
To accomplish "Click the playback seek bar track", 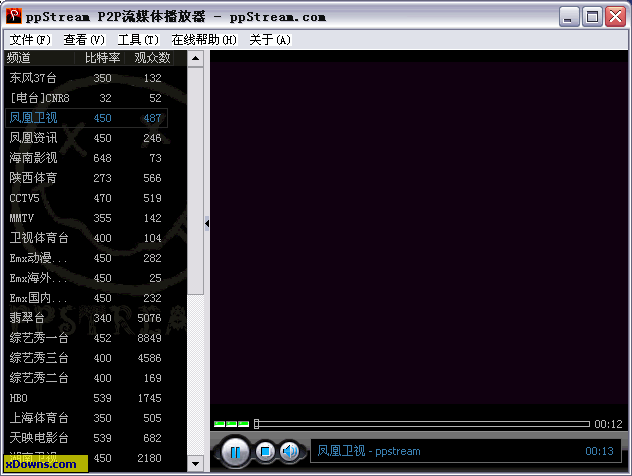I will (x=422, y=424).
